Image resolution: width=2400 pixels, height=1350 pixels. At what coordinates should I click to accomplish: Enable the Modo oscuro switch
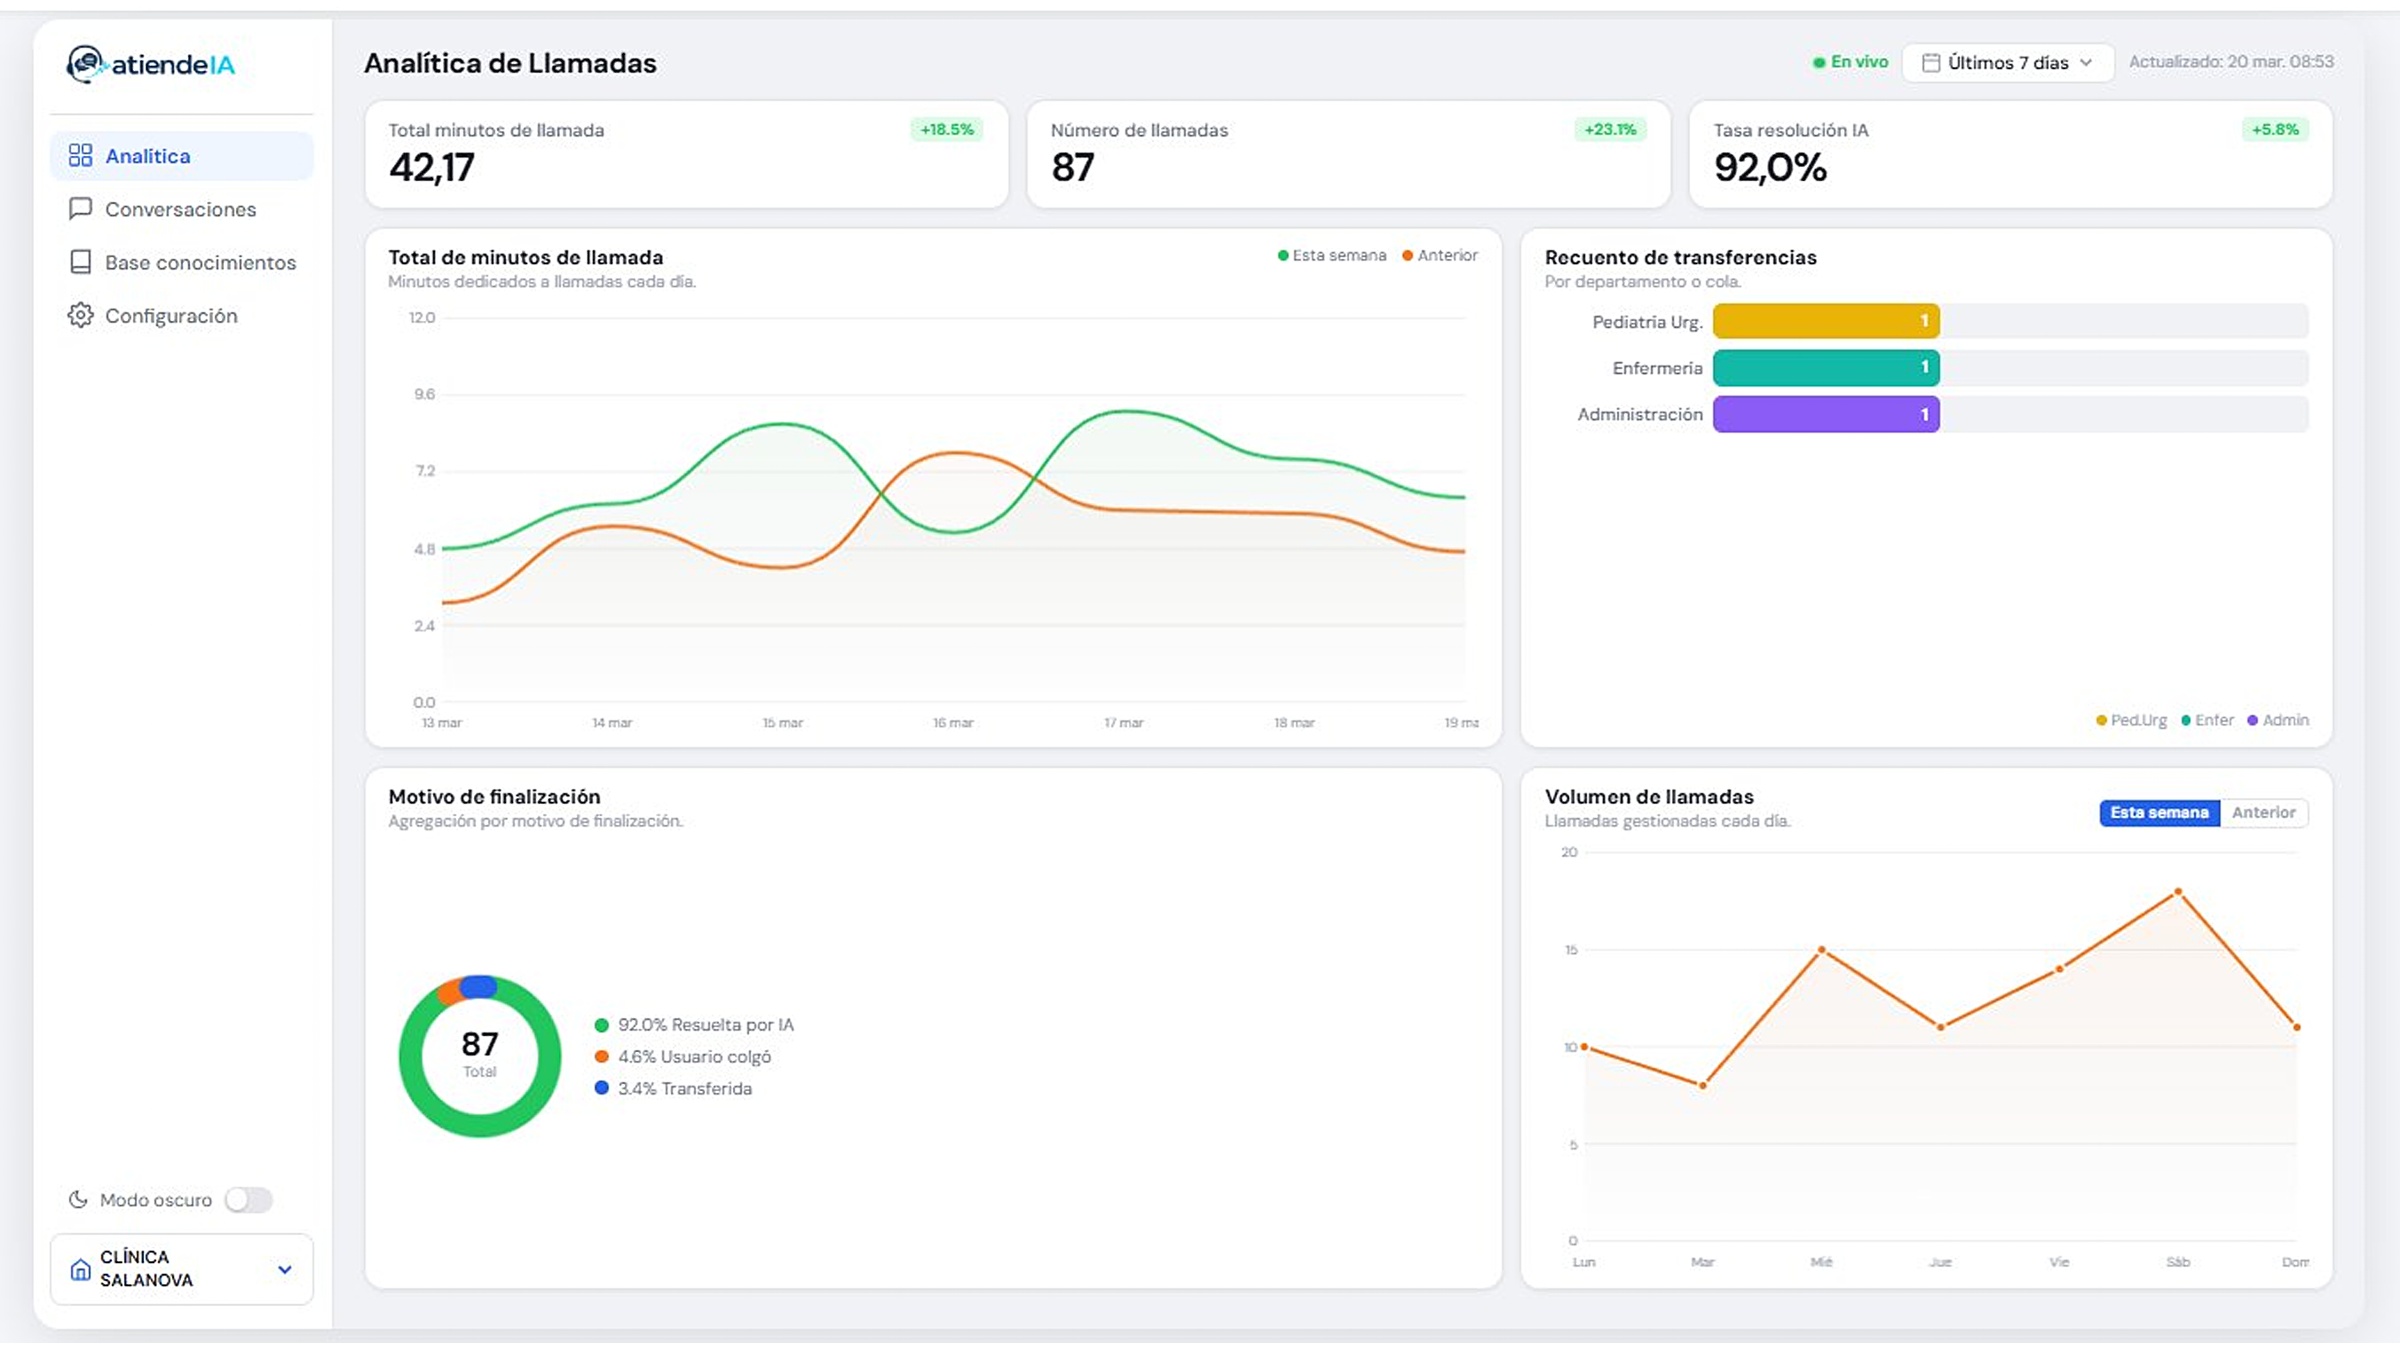pos(248,1200)
